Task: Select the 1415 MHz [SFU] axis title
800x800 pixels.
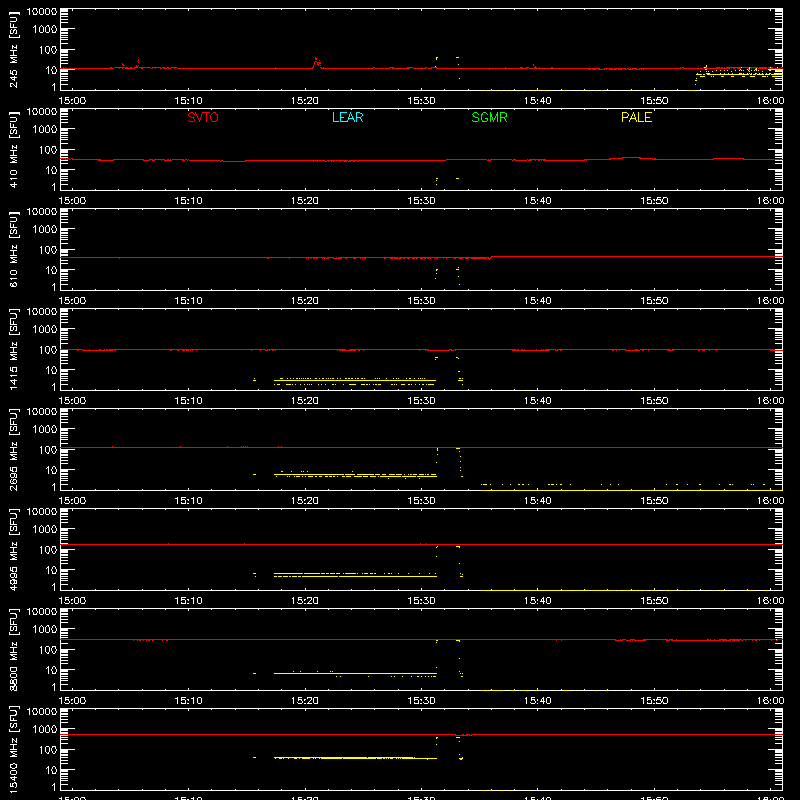Action: [14, 349]
